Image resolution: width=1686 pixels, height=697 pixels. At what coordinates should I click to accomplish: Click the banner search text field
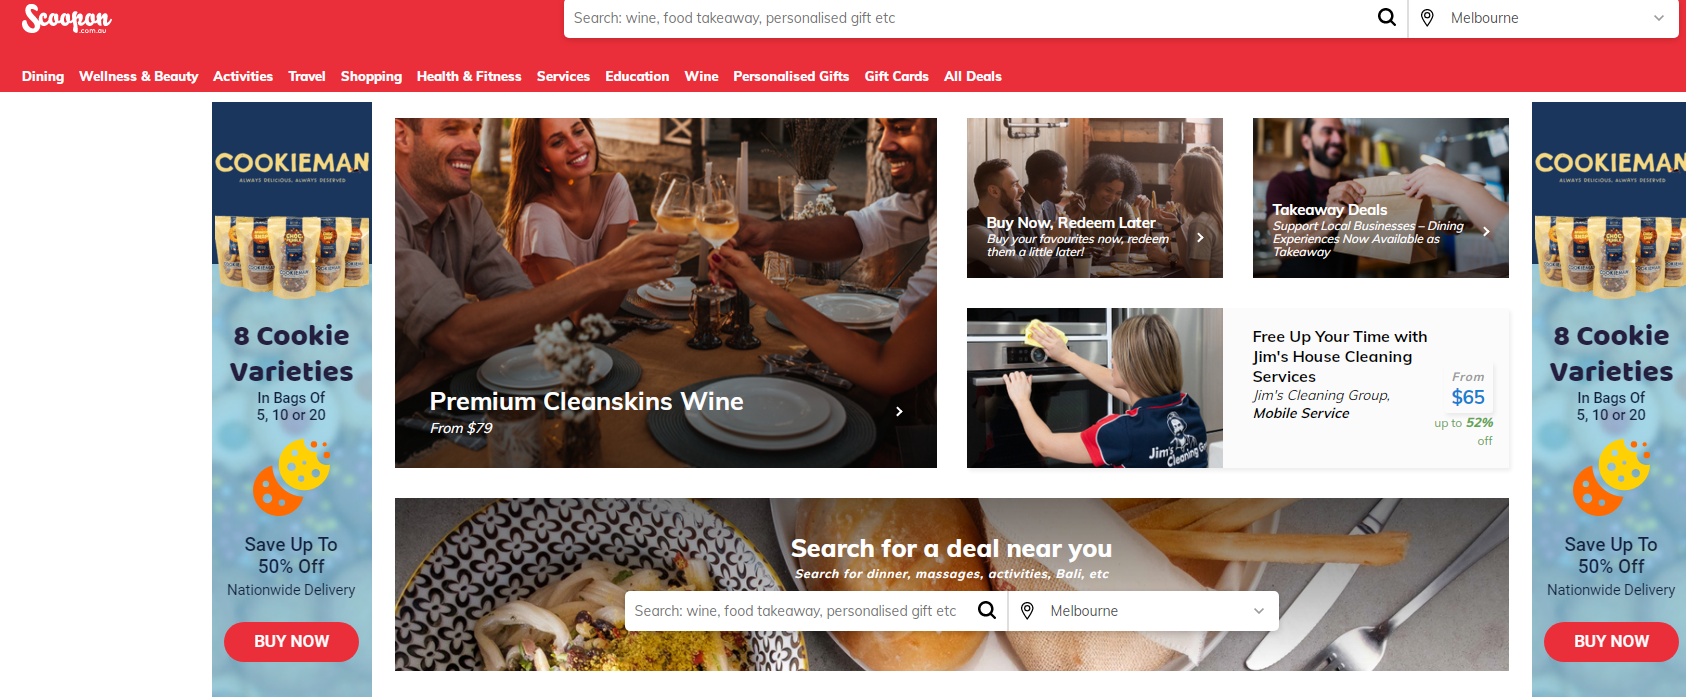[x=796, y=611]
